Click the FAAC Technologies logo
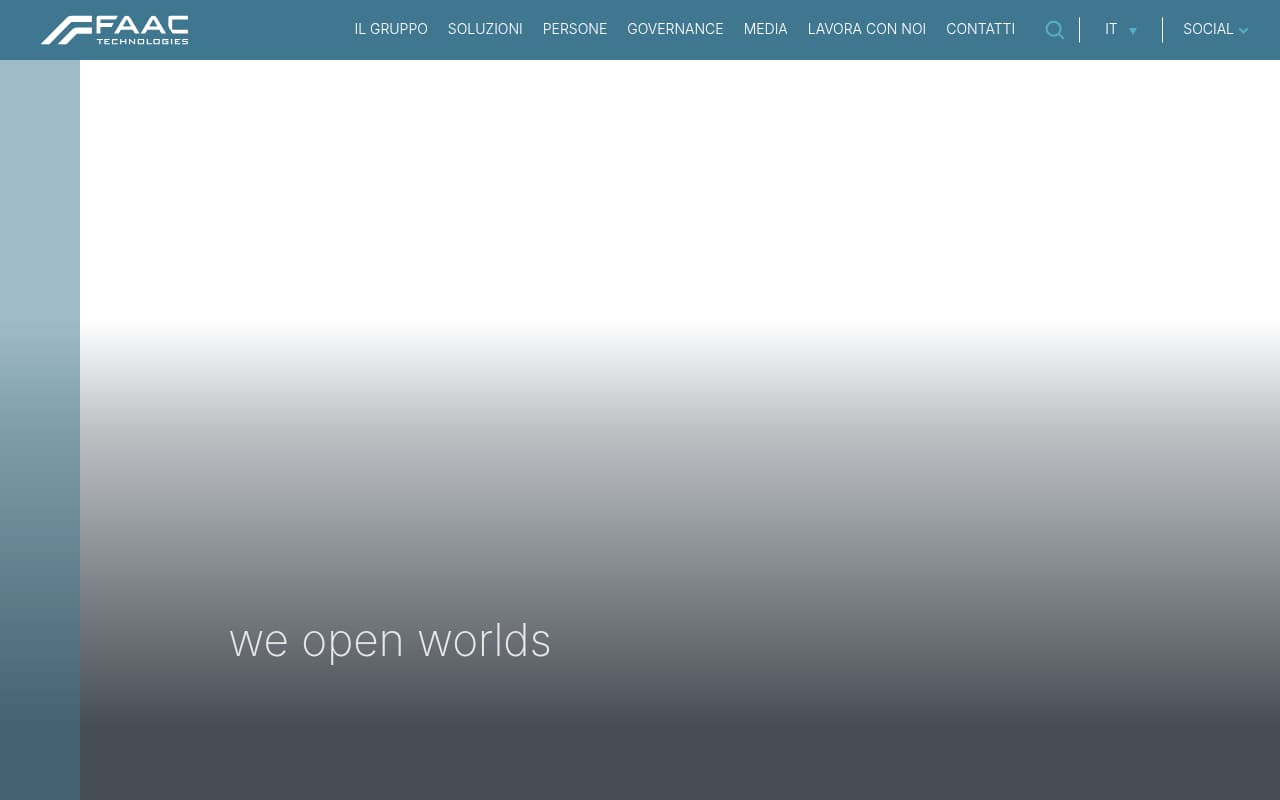1280x800 pixels. tap(115, 30)
